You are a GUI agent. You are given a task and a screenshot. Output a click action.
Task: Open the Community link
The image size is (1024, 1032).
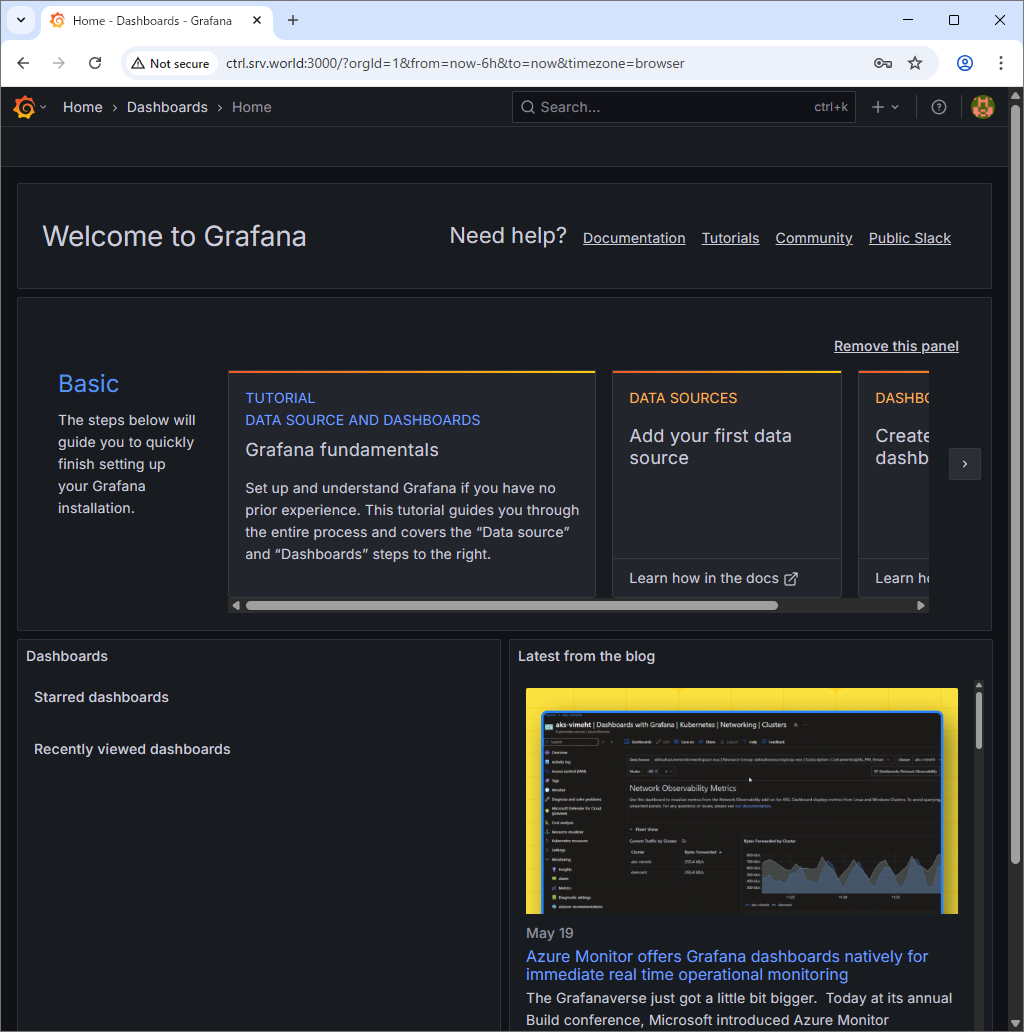pos(814,238)
